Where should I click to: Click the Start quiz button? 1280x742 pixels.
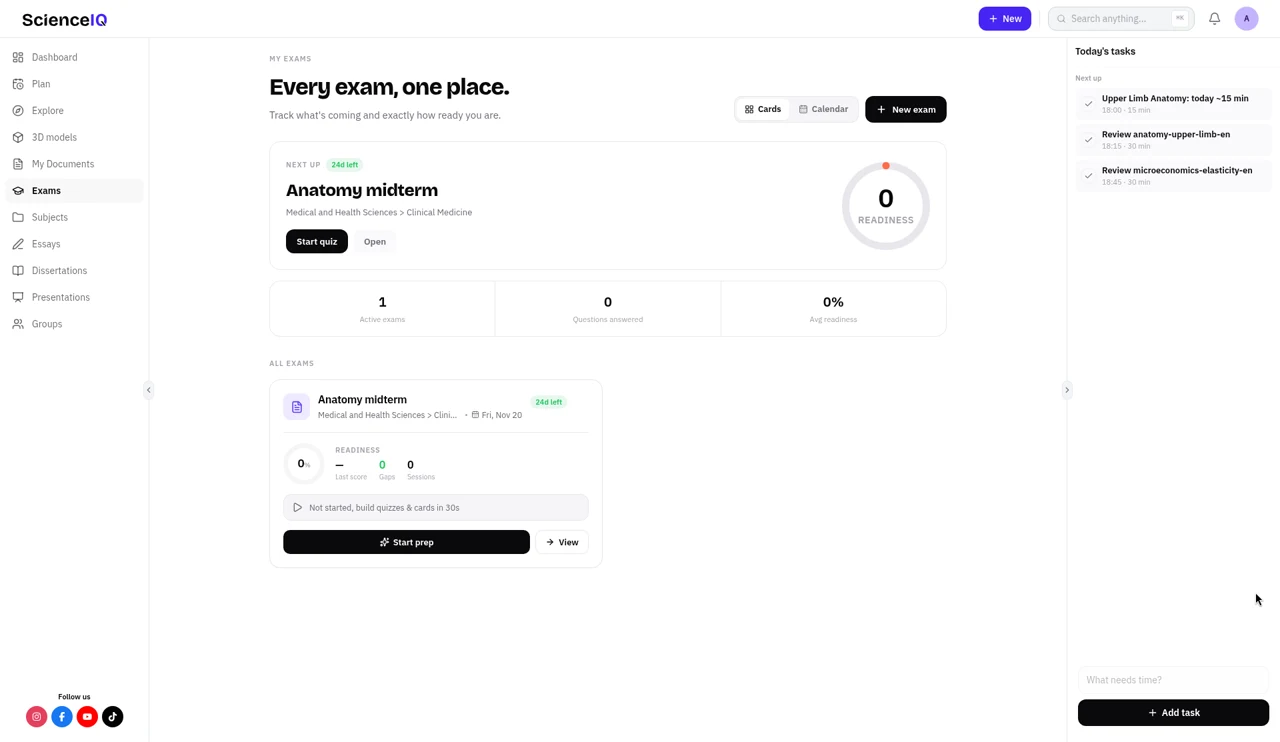click(317, 242)
